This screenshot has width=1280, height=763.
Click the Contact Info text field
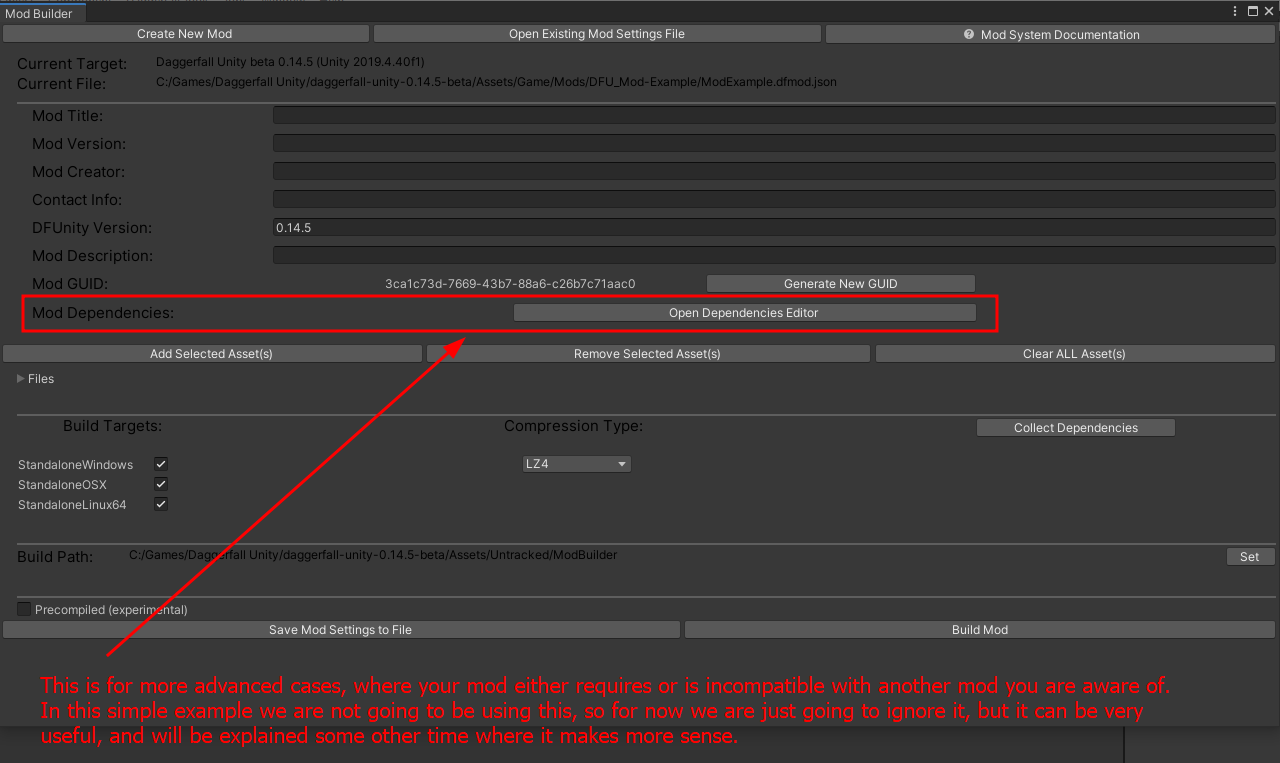(x=774, y=200)
